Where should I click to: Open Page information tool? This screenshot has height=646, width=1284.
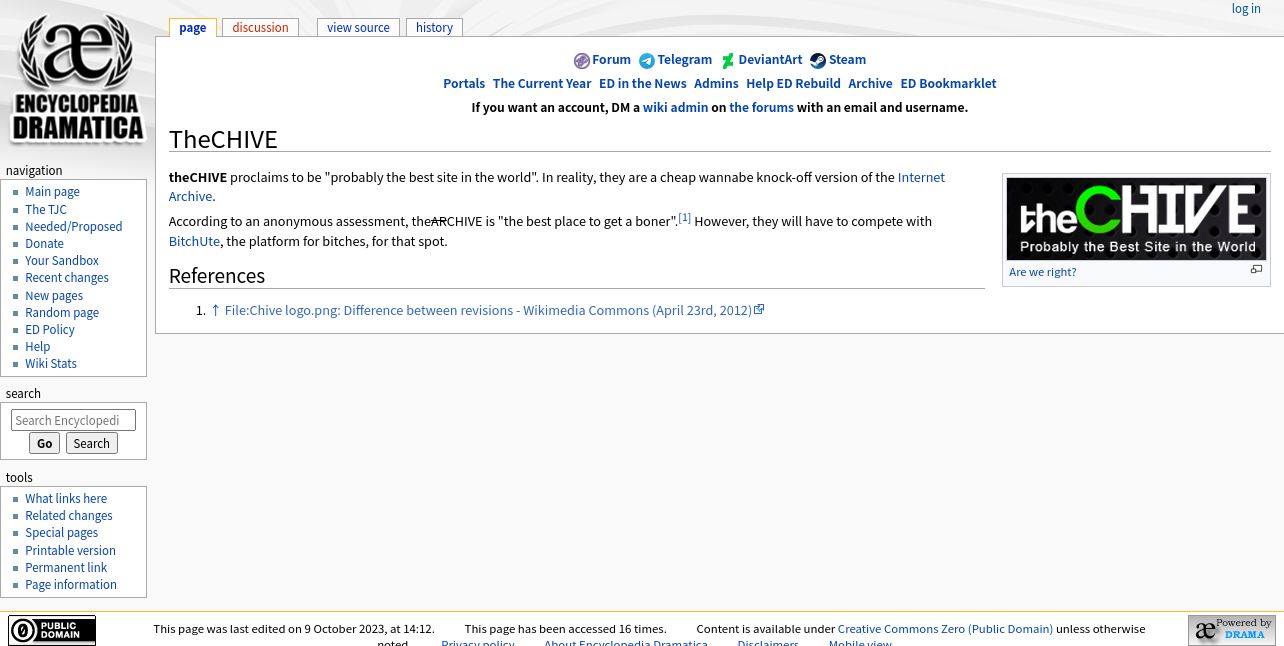(71, 585)
